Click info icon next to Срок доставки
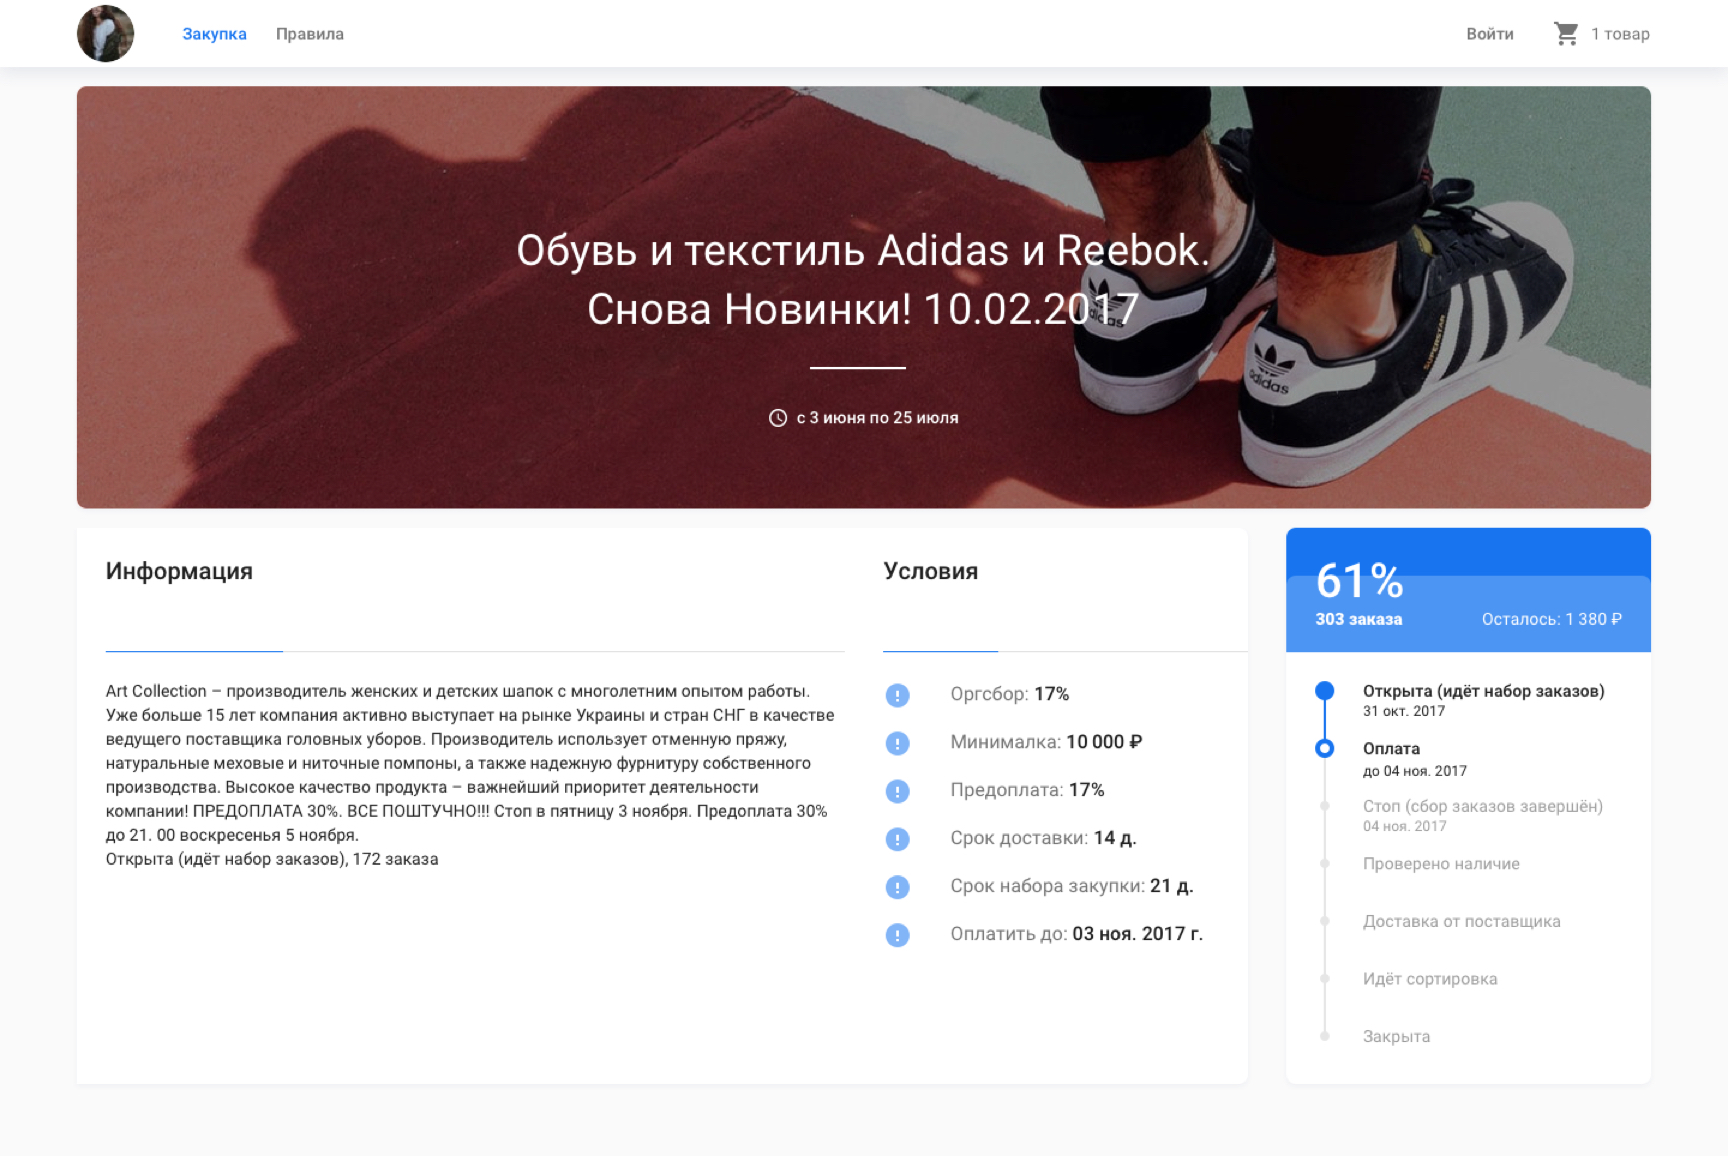Screen dimensions: 1728x1156 [x=898, y=839]
